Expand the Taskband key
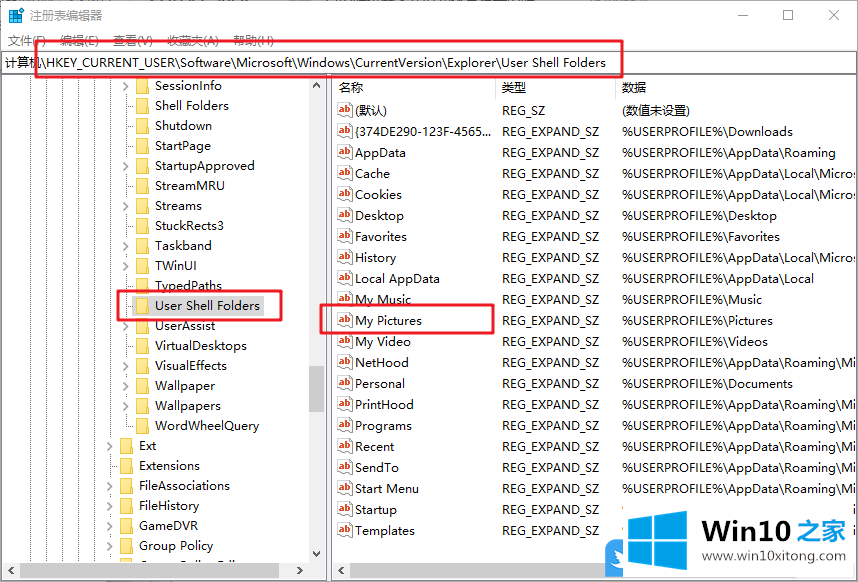The image size is (858, 582). click(x=125, y=246)
